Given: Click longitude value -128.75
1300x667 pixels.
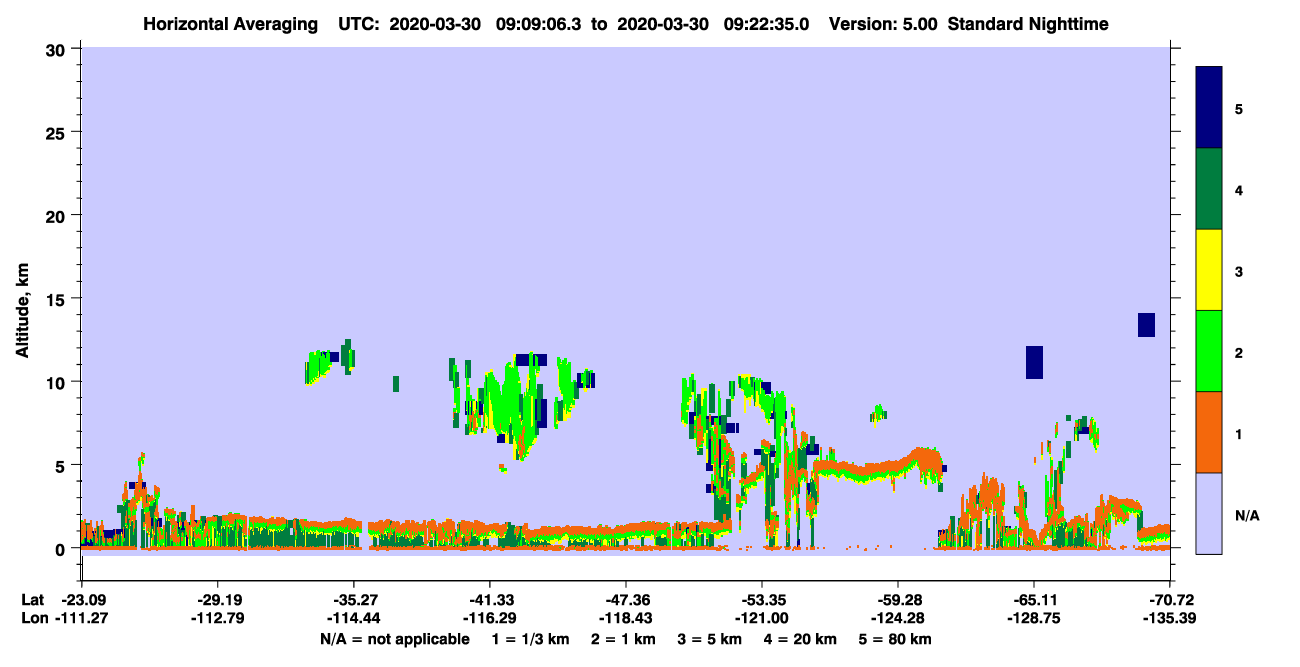Looking at the screenshot, I should [x=1034, y=618].
